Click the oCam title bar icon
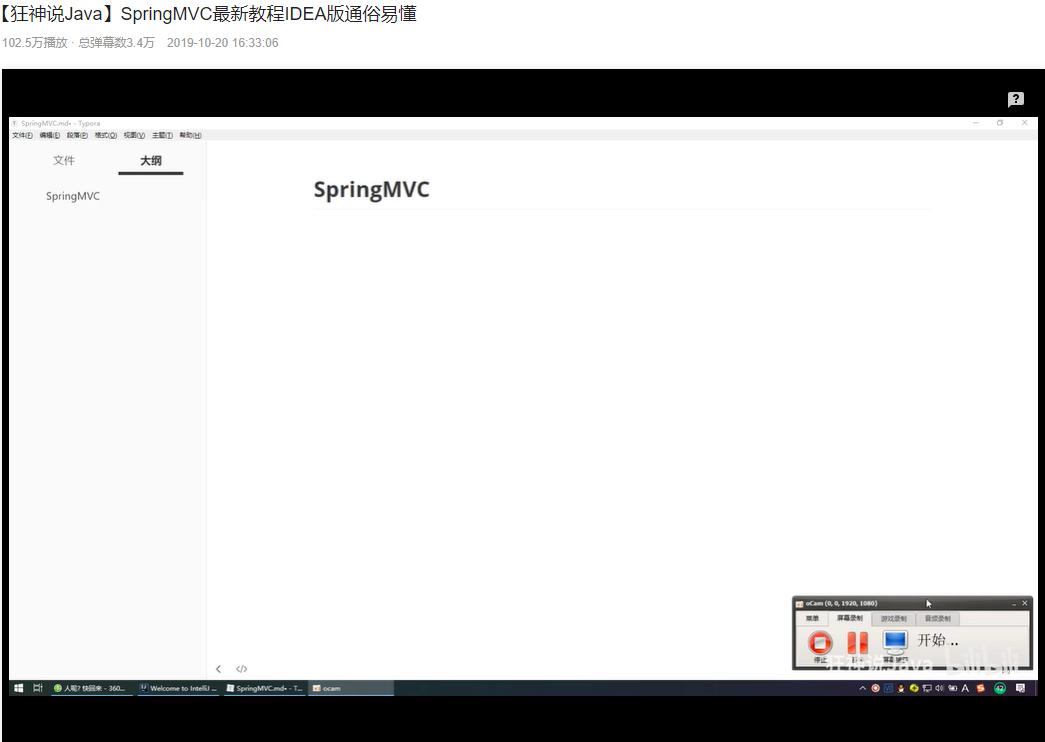 800,603
